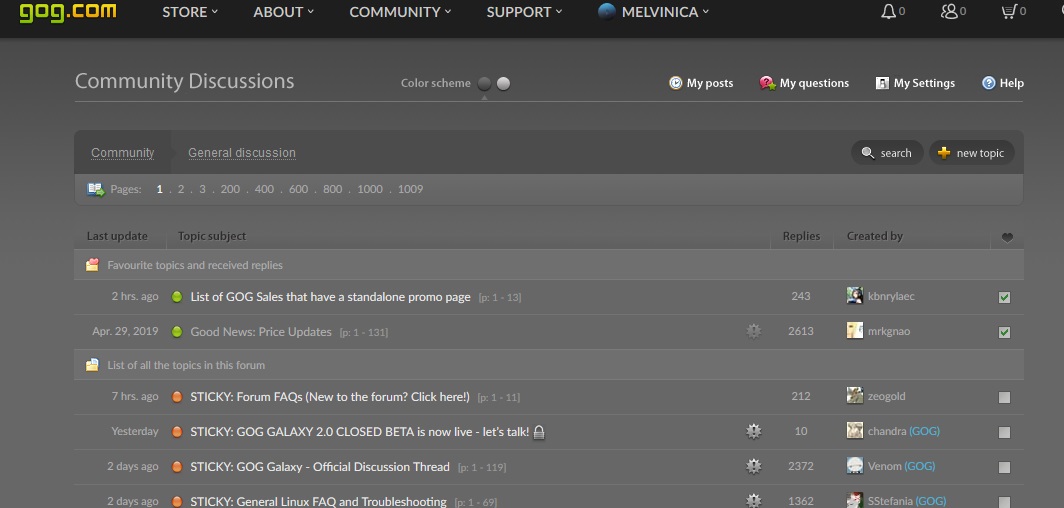This screenshot has height=508, width=1064.
Task: Uncheck favourite box for GOG Sales topic
Action: (1004, 297)
